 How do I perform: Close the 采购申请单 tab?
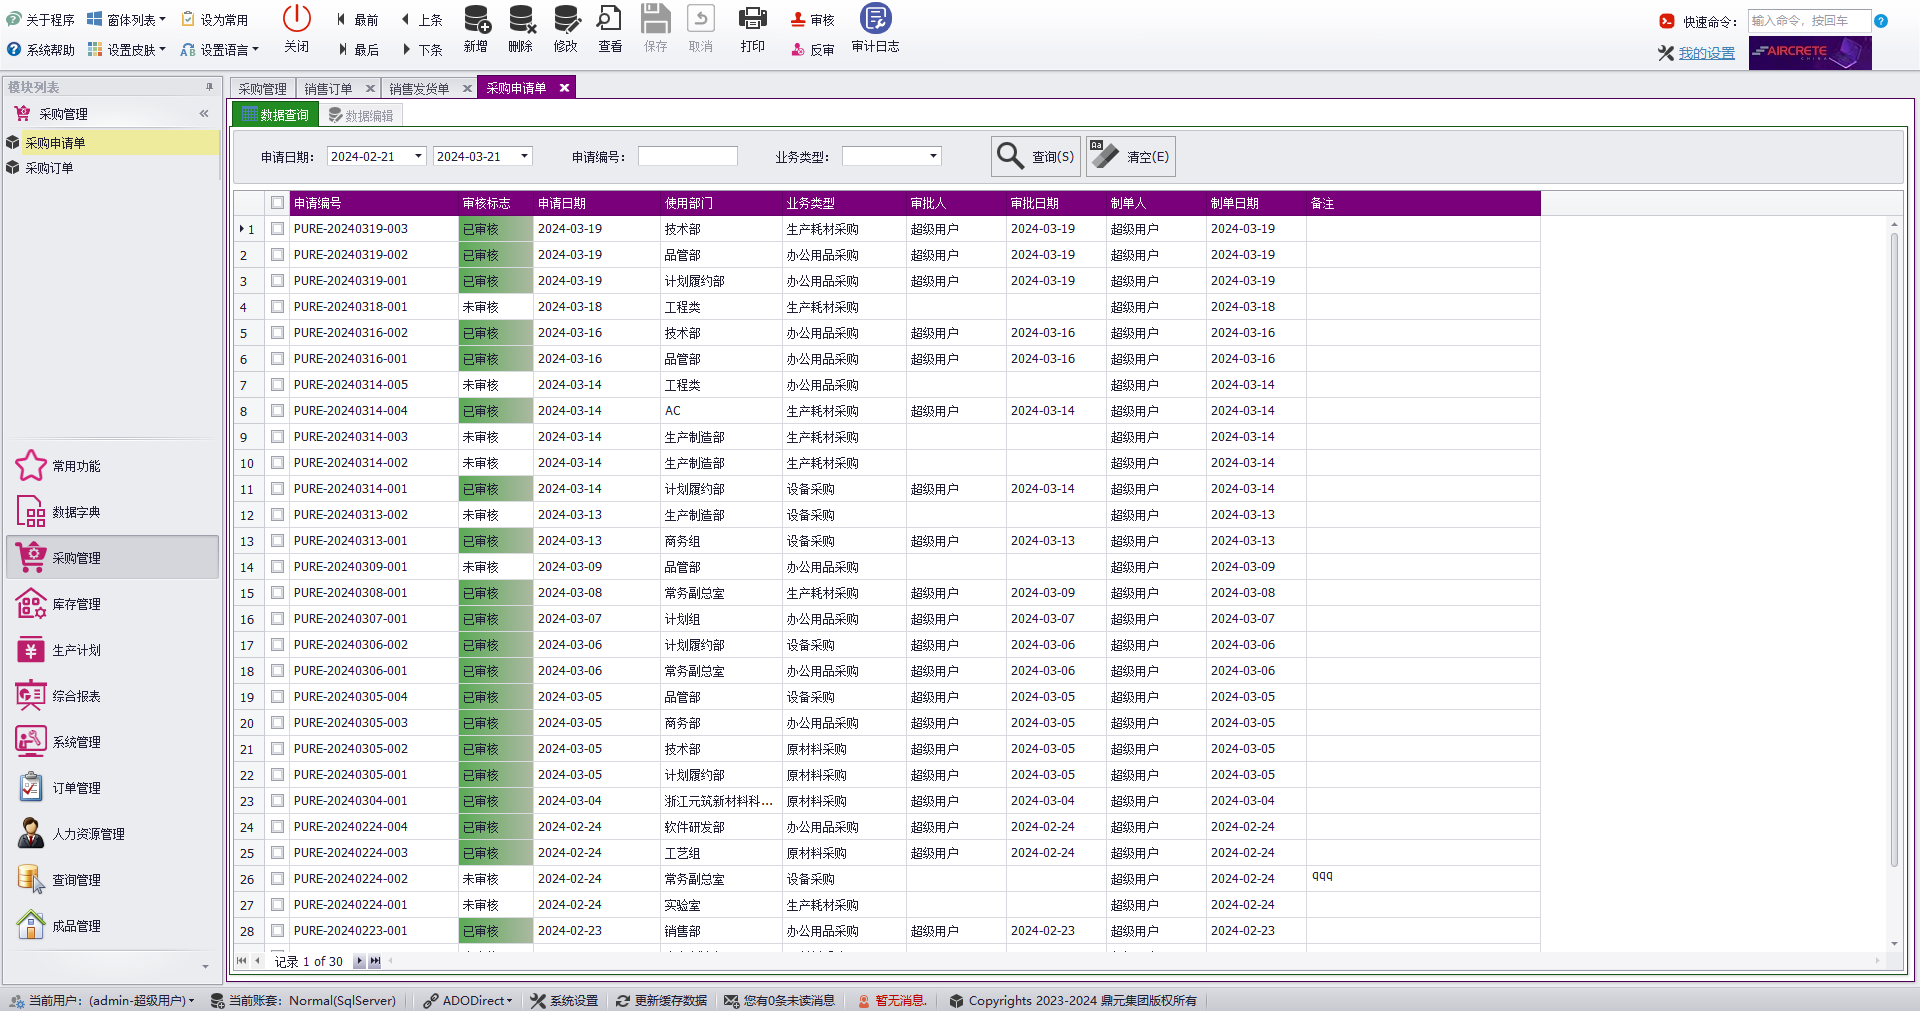click(564, 88)
